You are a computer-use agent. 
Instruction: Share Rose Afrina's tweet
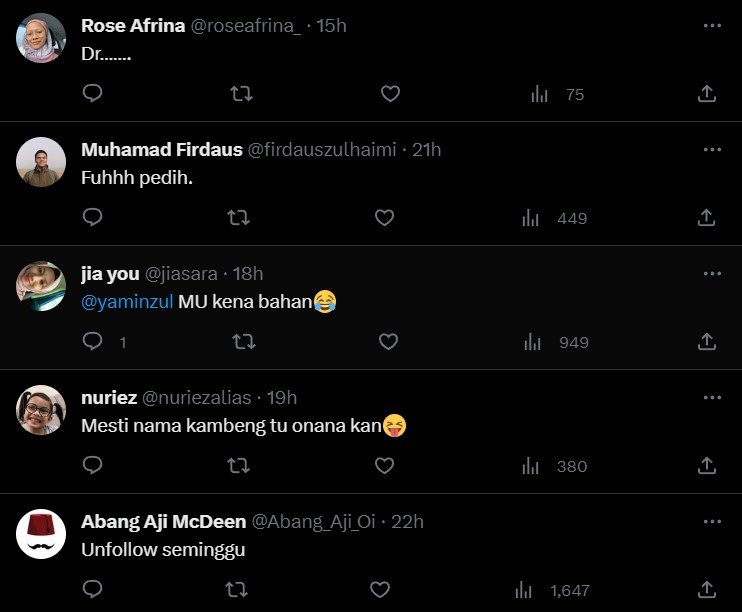(x=706, y=94)
